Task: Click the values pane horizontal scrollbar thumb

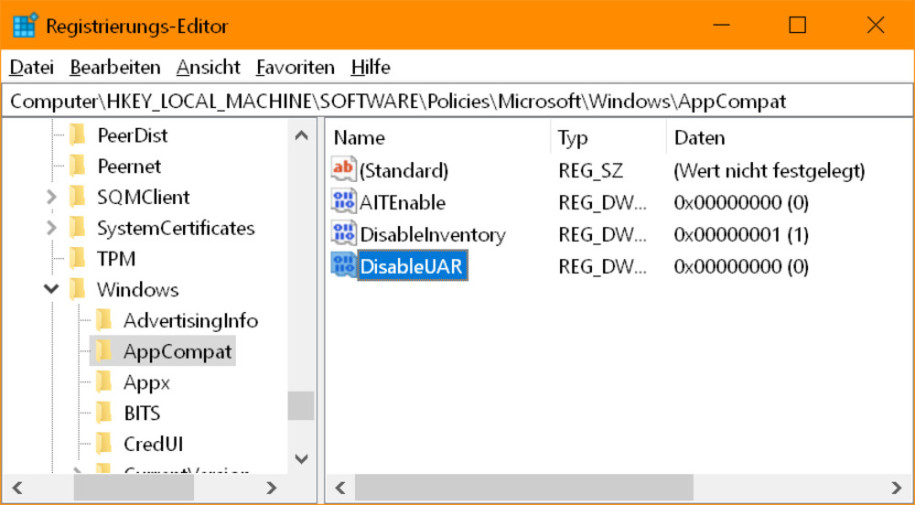Action: [524, 487]
